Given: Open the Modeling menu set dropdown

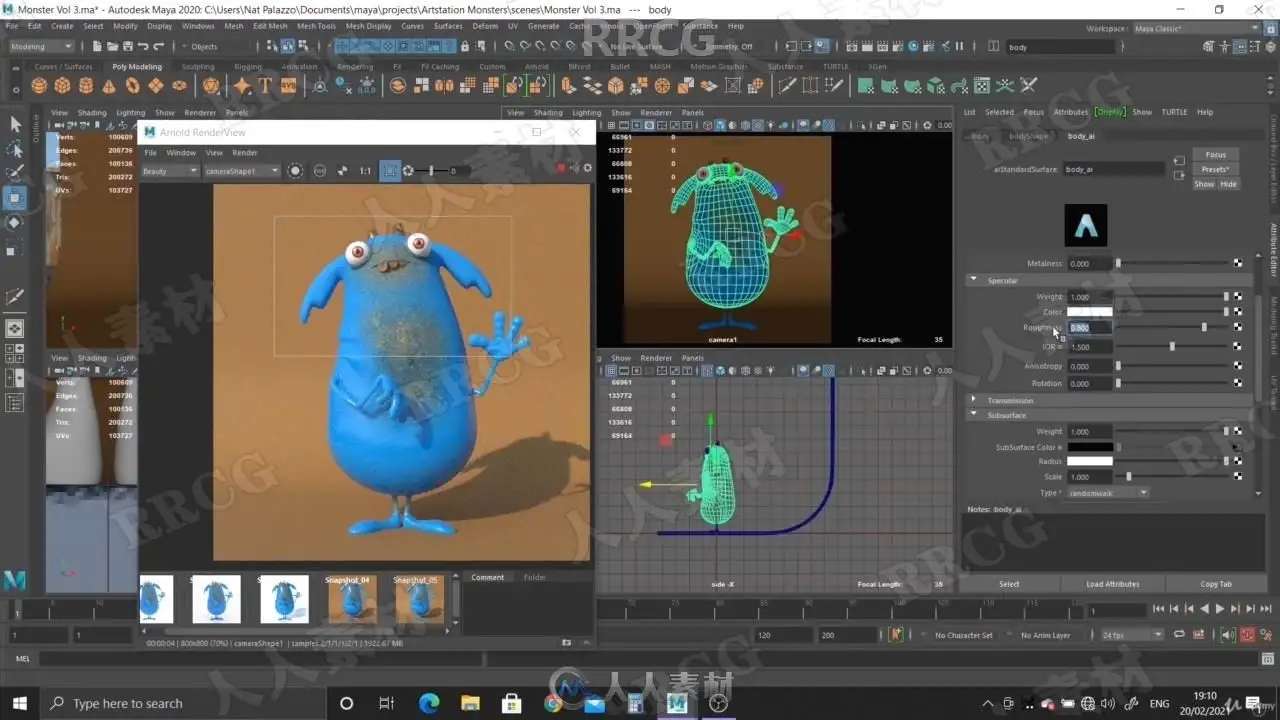Looking at the screenshot, I should click(x=40, y=46).
